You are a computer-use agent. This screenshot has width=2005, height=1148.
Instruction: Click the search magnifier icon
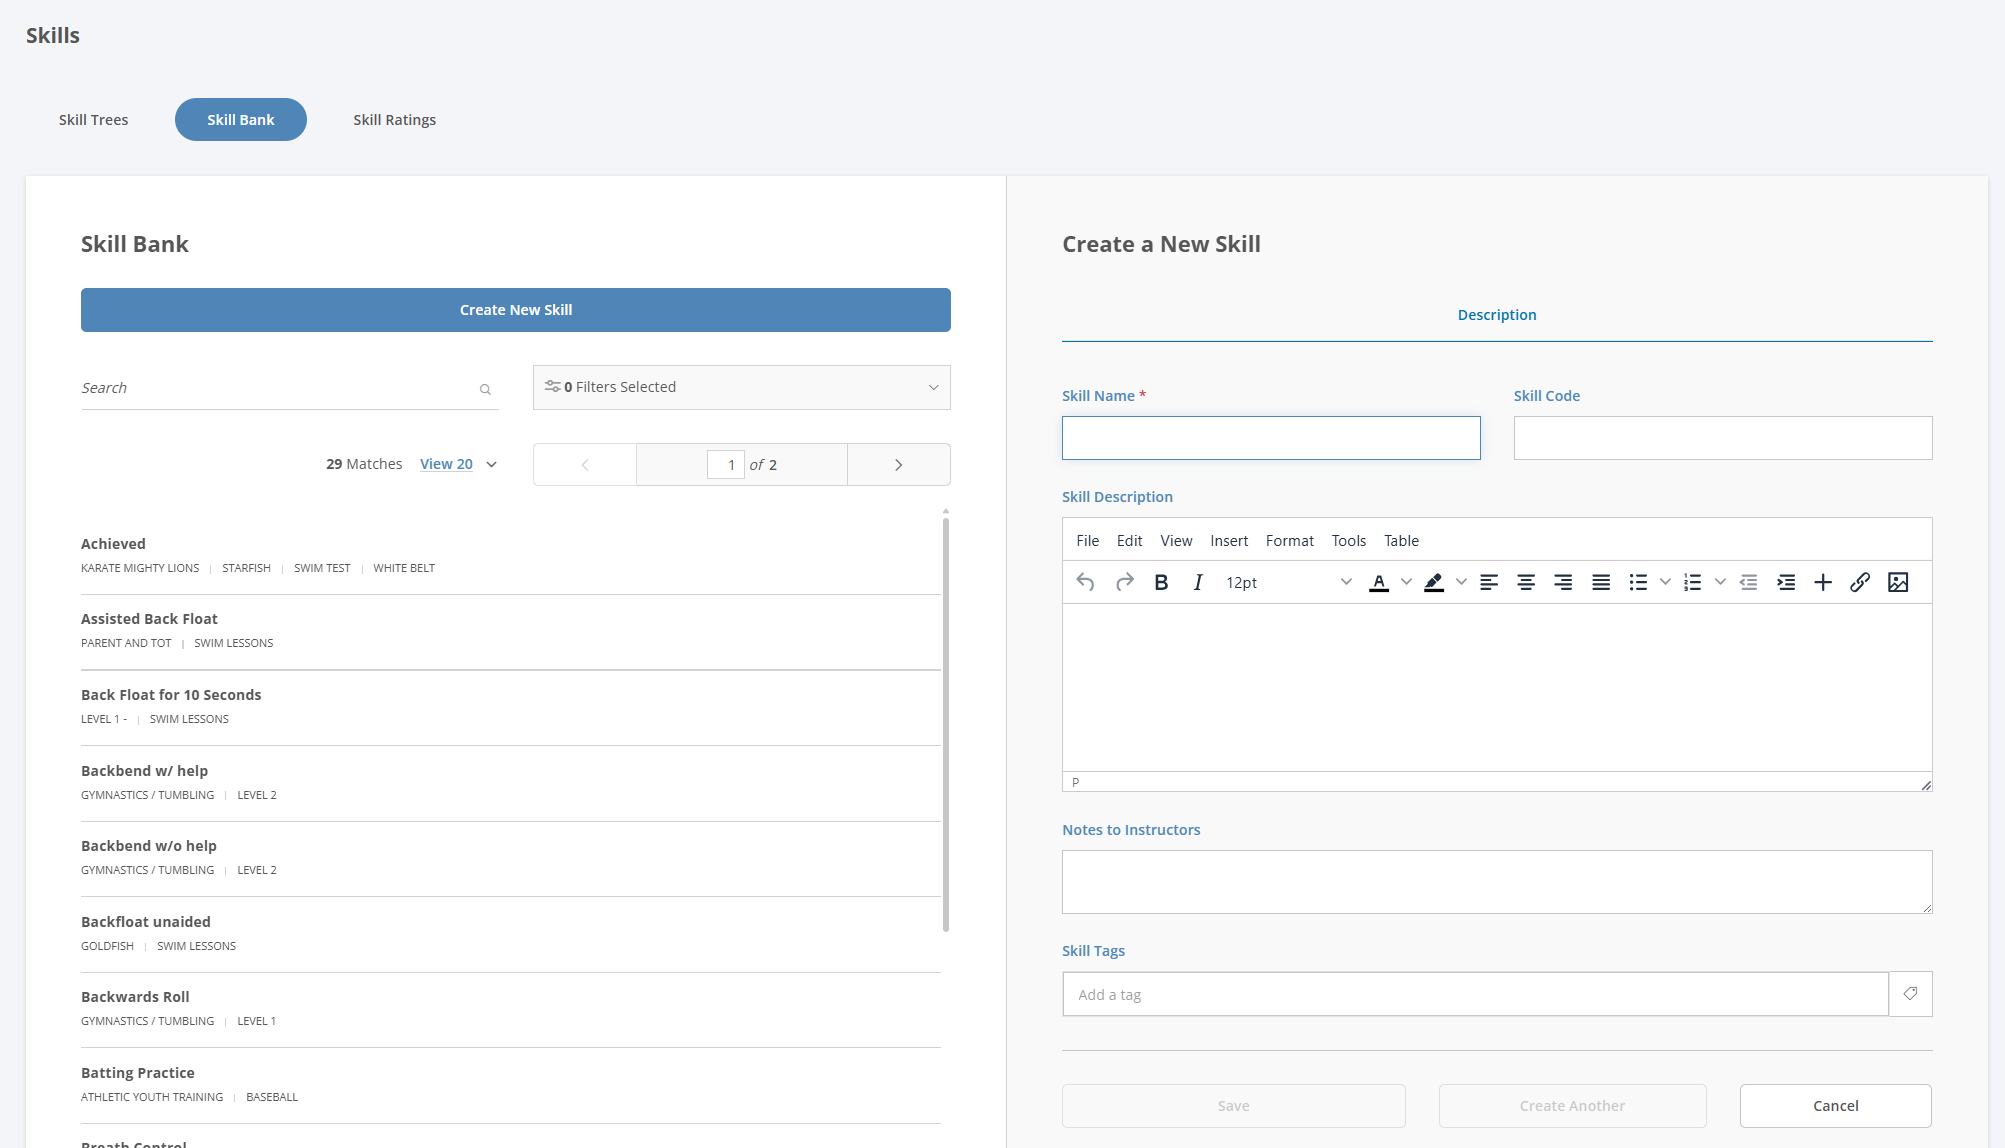(485, 389)
